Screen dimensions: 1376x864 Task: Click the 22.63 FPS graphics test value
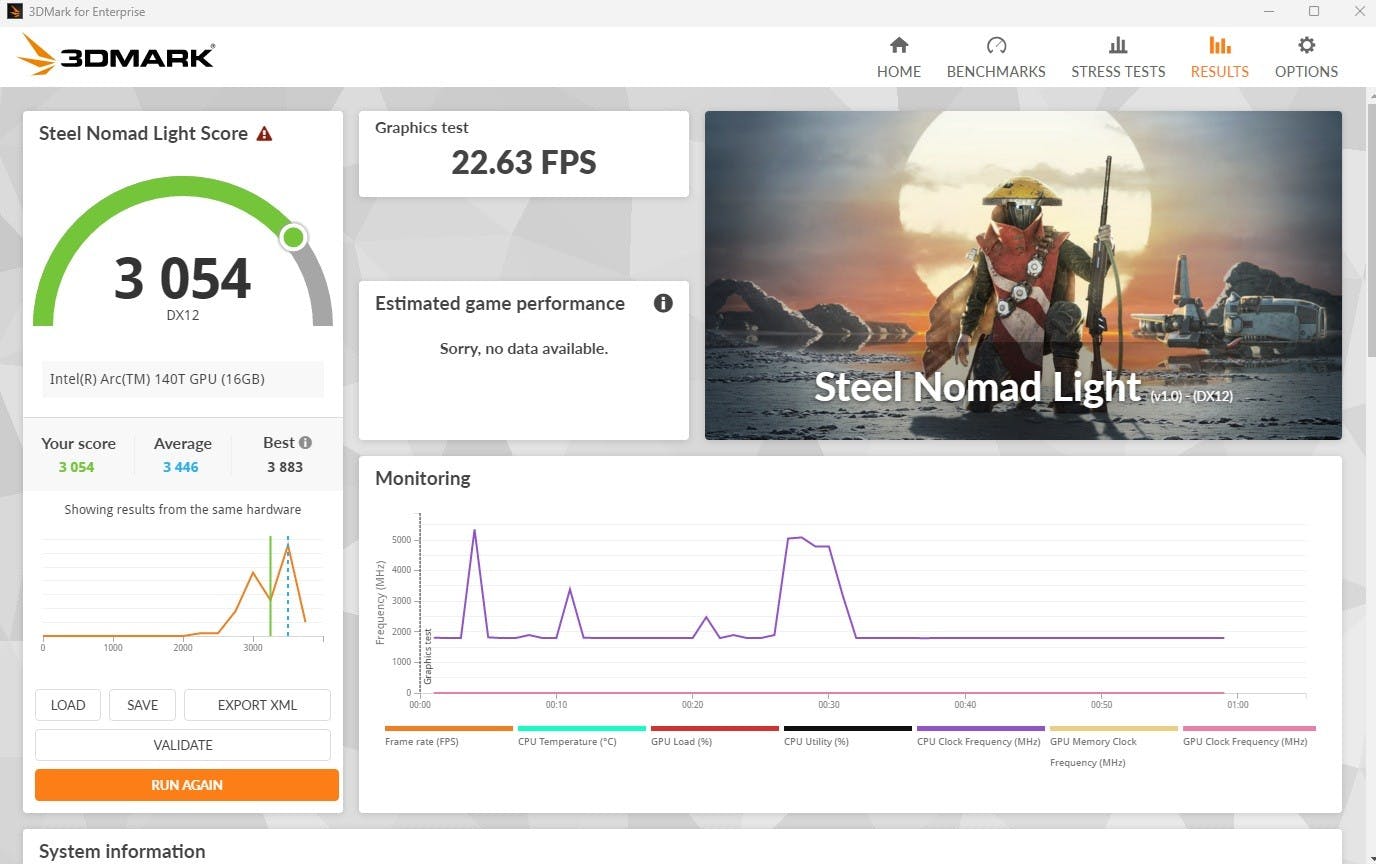pyautogui.click(x=524, y=162)
